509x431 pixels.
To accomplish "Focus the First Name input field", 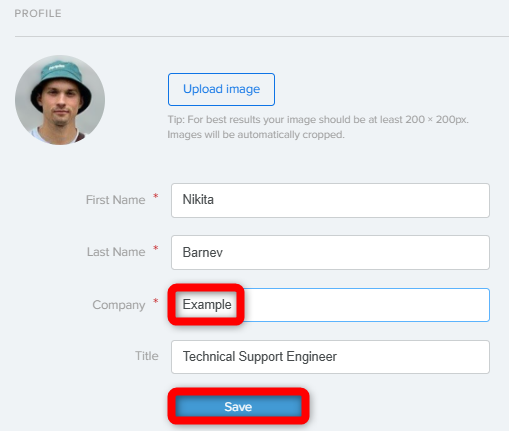I will pos(330,200).
